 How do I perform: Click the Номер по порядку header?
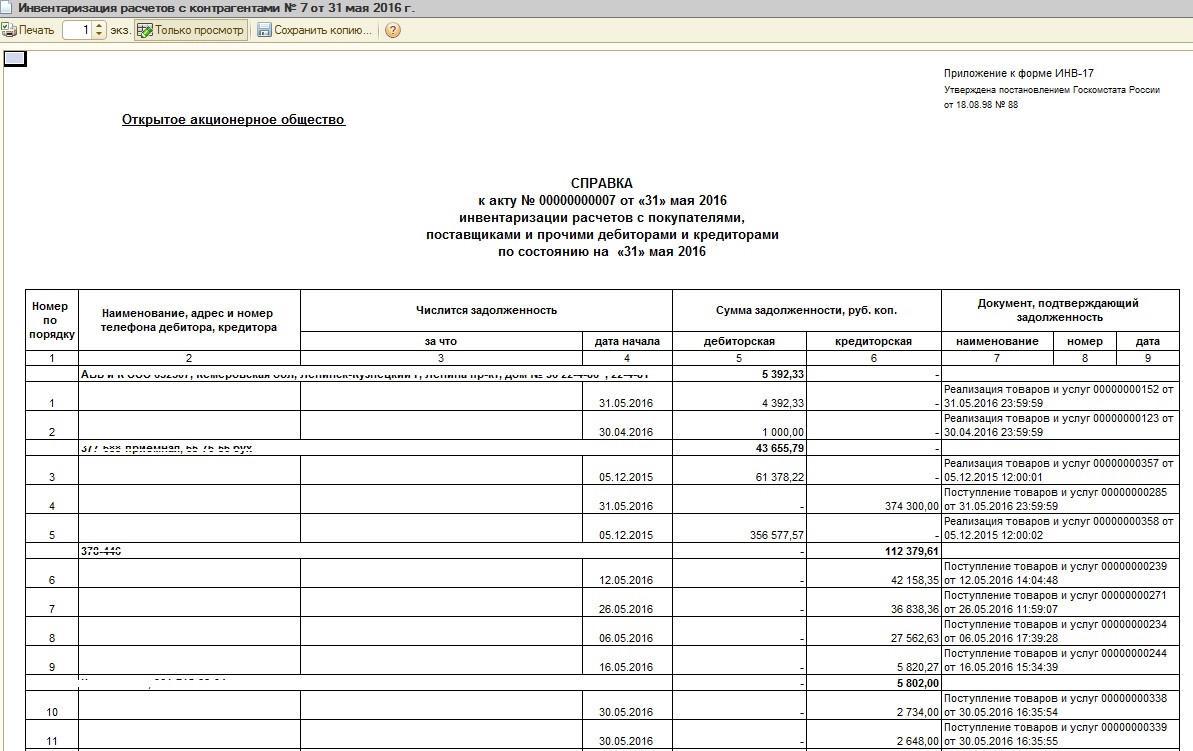[x=52, y=320]
